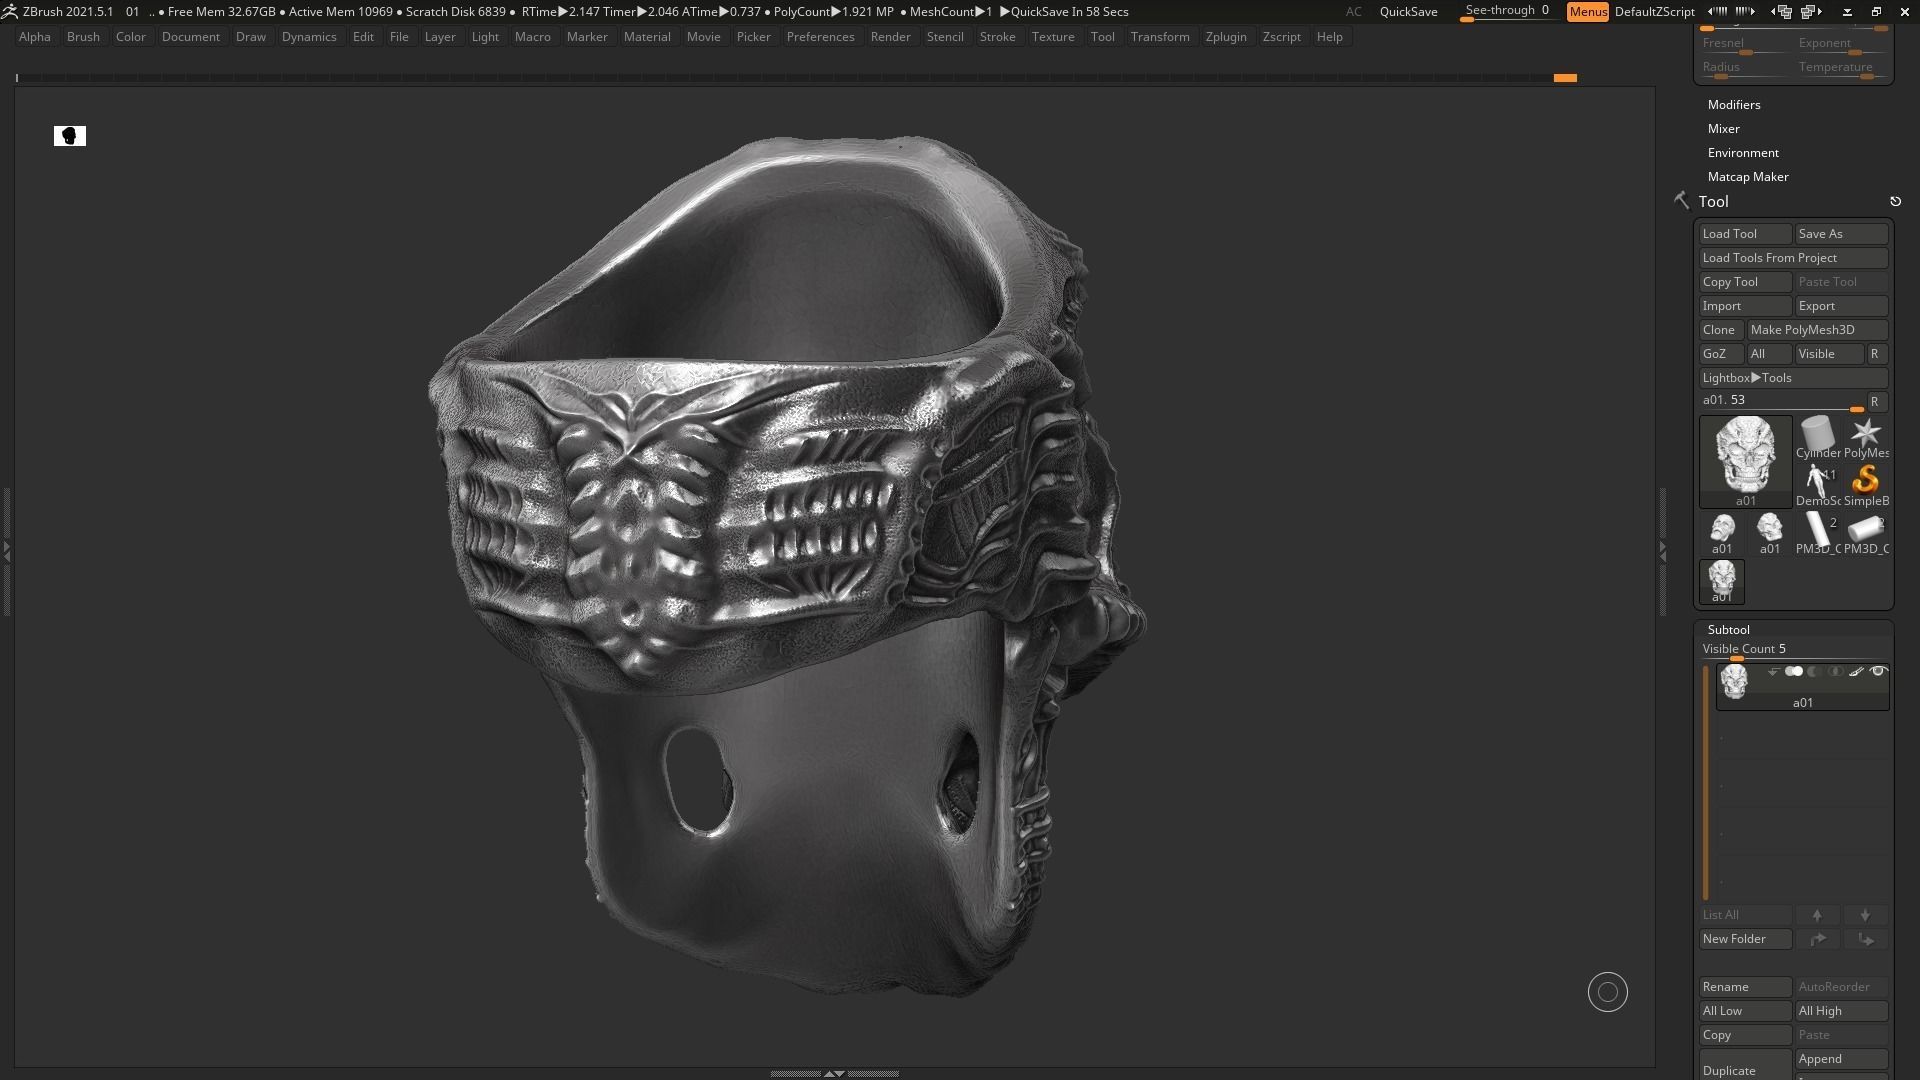The width and height of the screenshot is (1920, 1080).
Task: Click the Export button
Action: click(x=1841, y=306)
